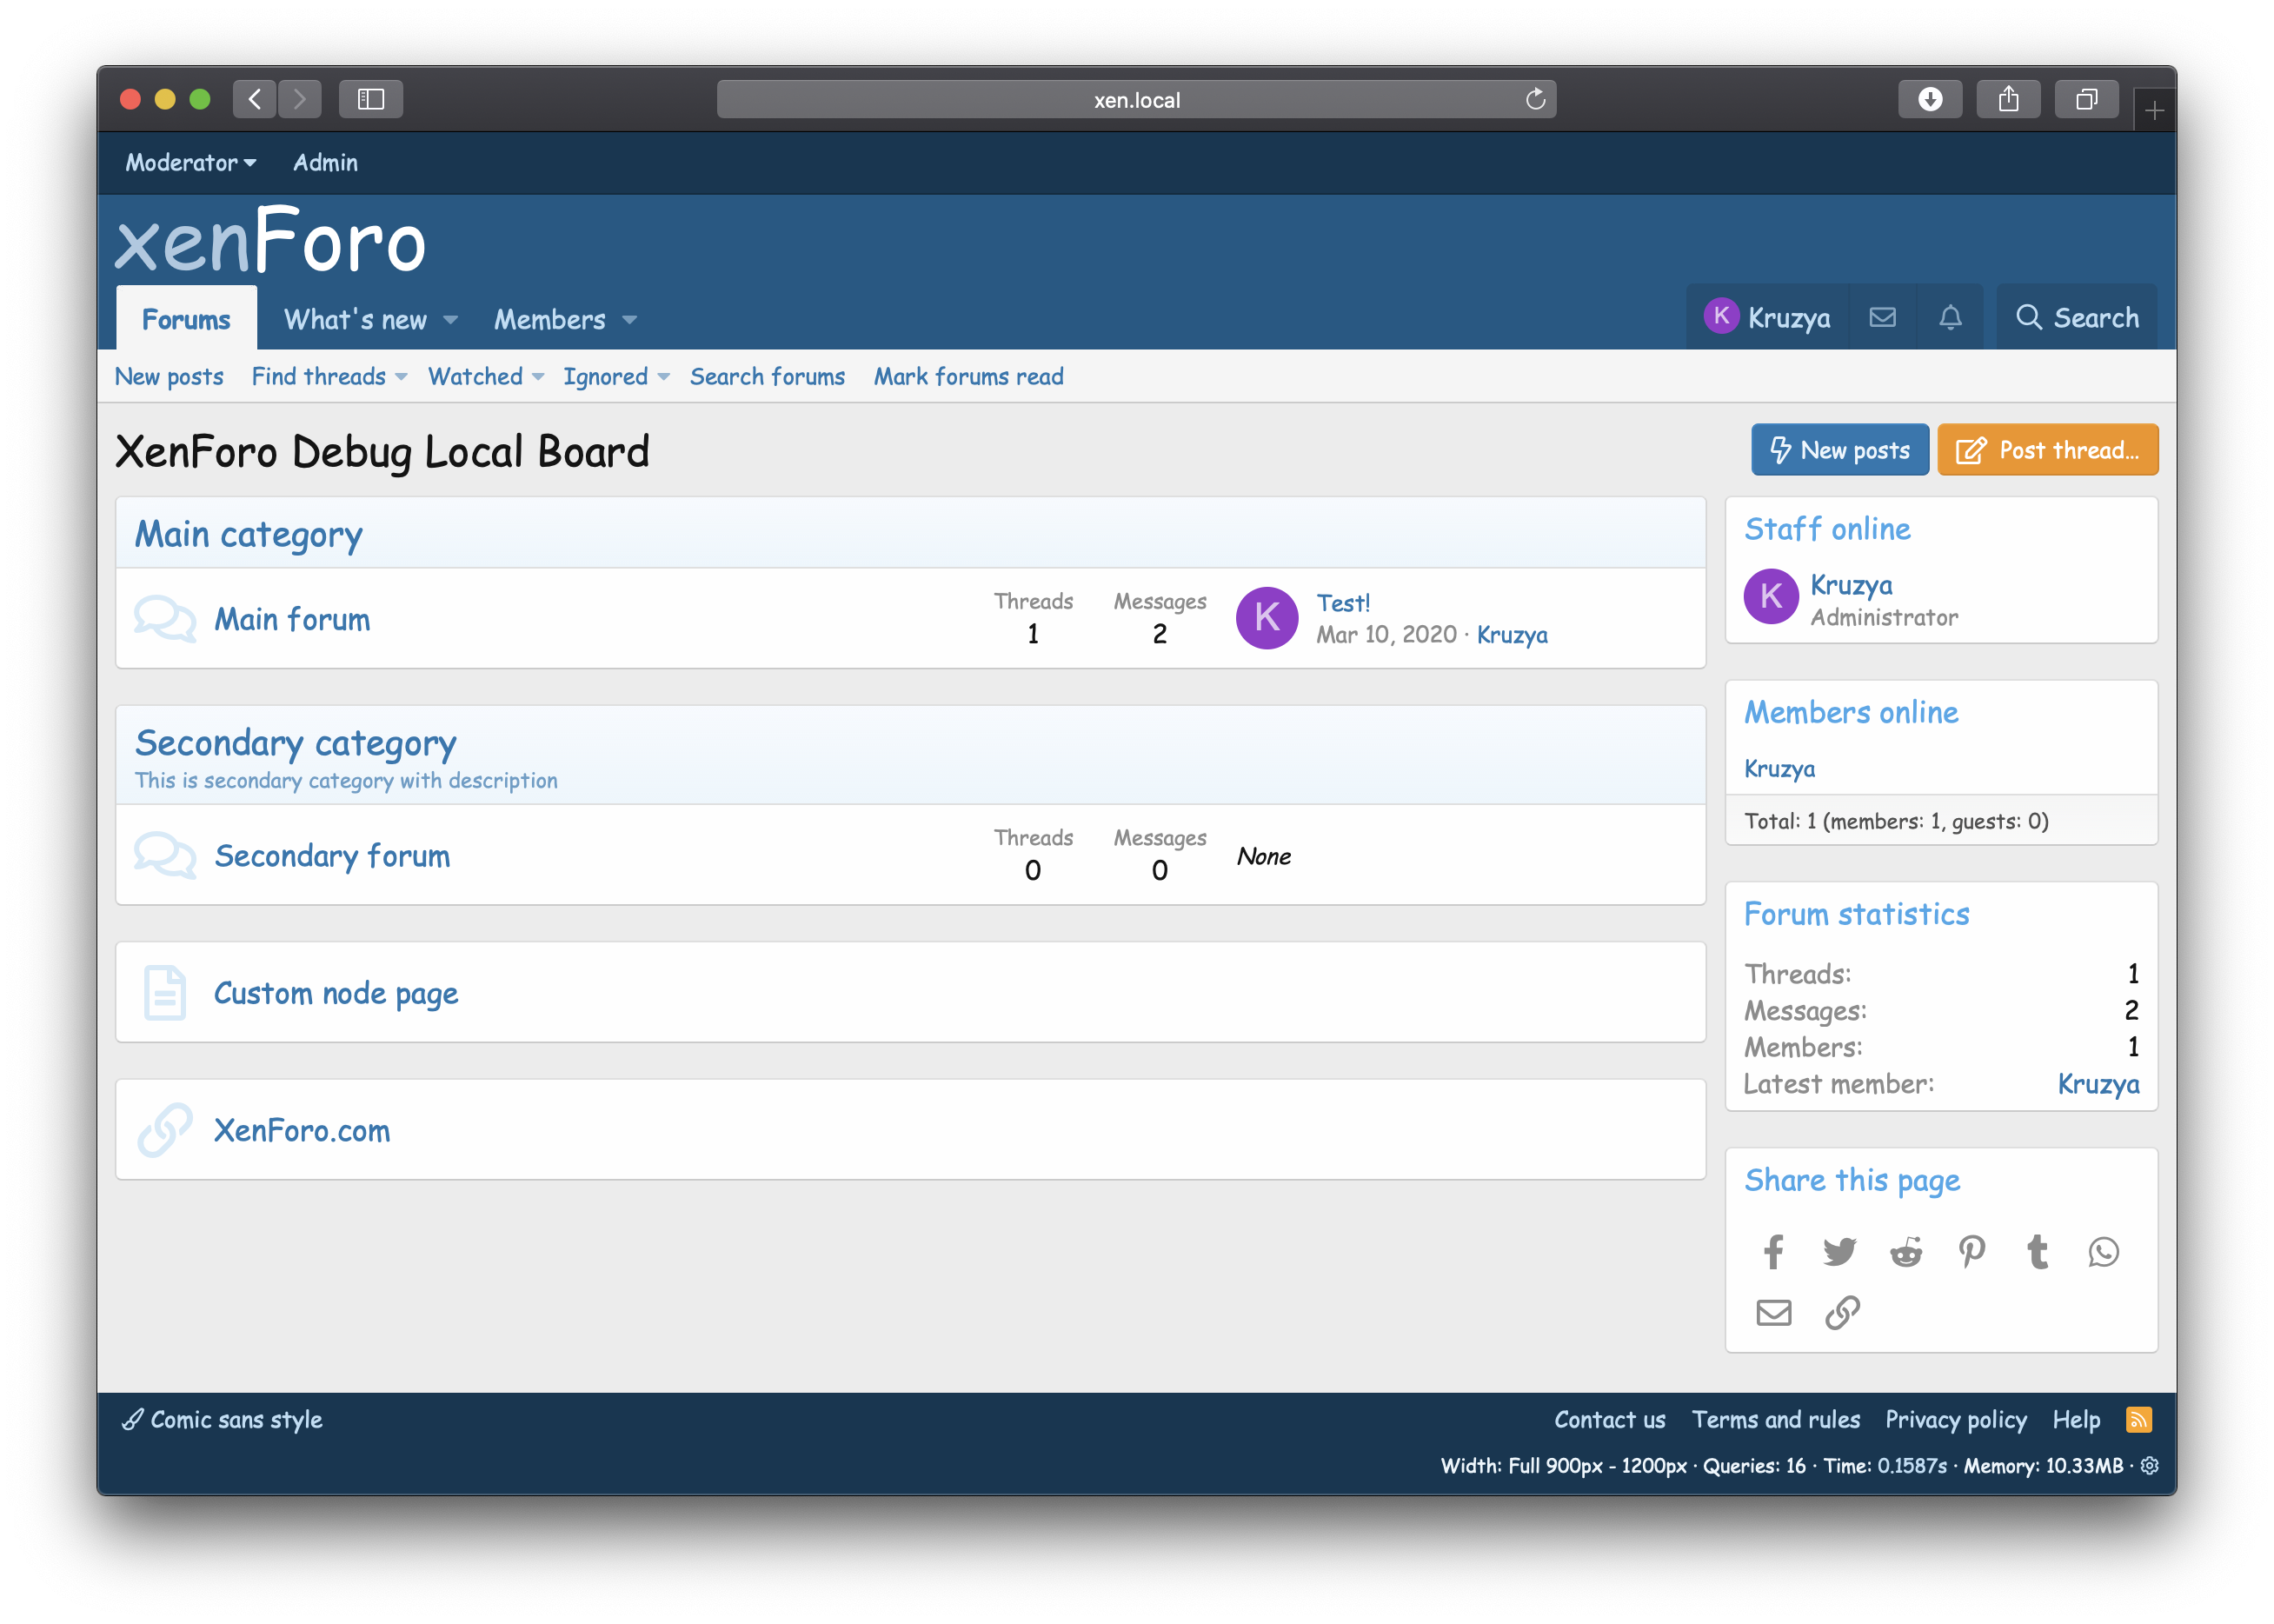
Task: Click the RSS feed icon in footer
Action: click(x=2138, y=1419)
